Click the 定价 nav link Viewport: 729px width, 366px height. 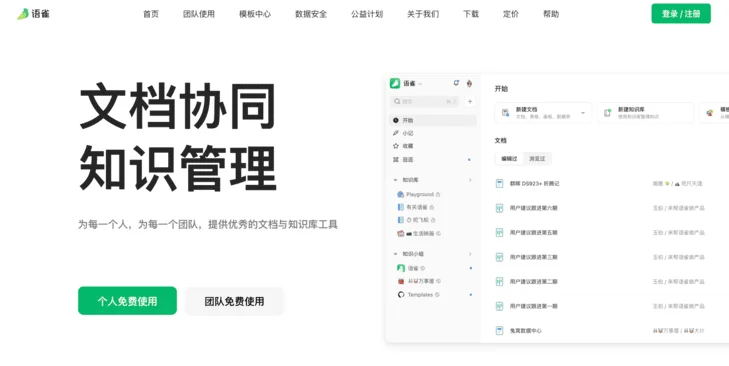click(x=510, y=14)
